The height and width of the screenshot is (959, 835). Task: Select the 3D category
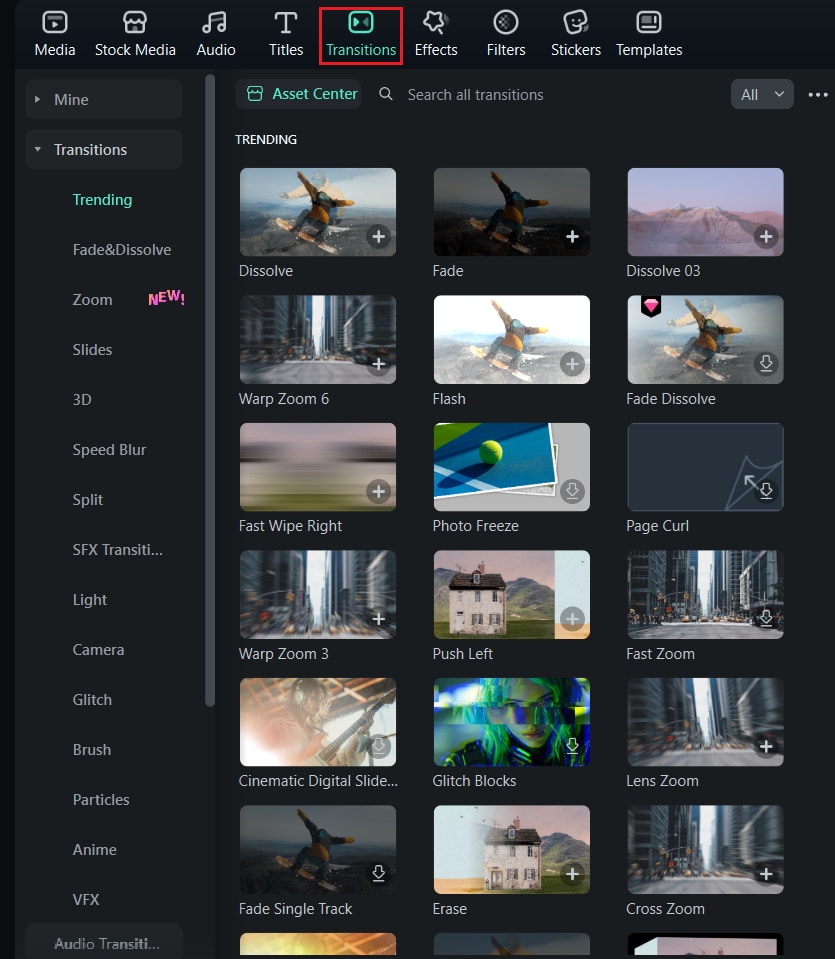click(x=82, y=400)
